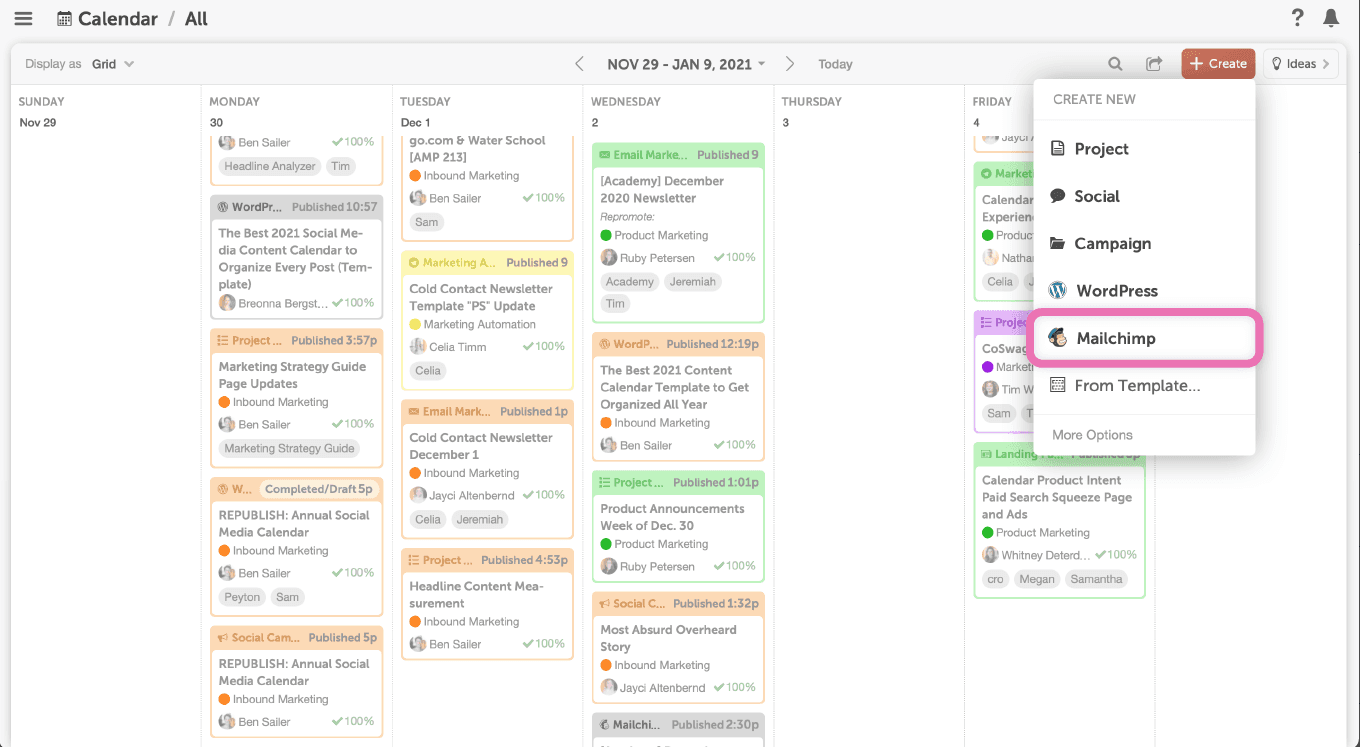This screenshot has height=747, width=1361.
Task: Open the help question mark icon
Action: pyautogui.click(x=1298, y=18)
